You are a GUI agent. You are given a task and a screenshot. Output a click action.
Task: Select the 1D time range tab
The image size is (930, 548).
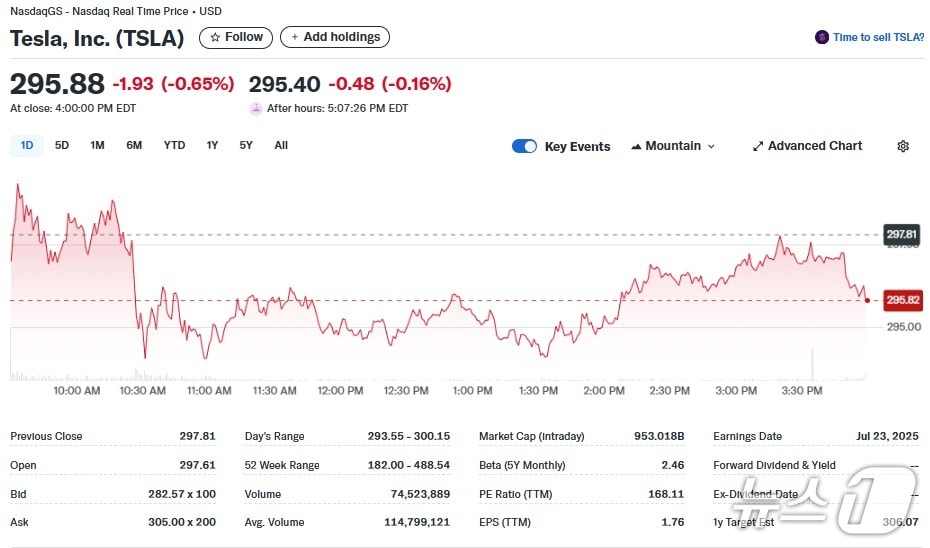[x=27, y=145]
